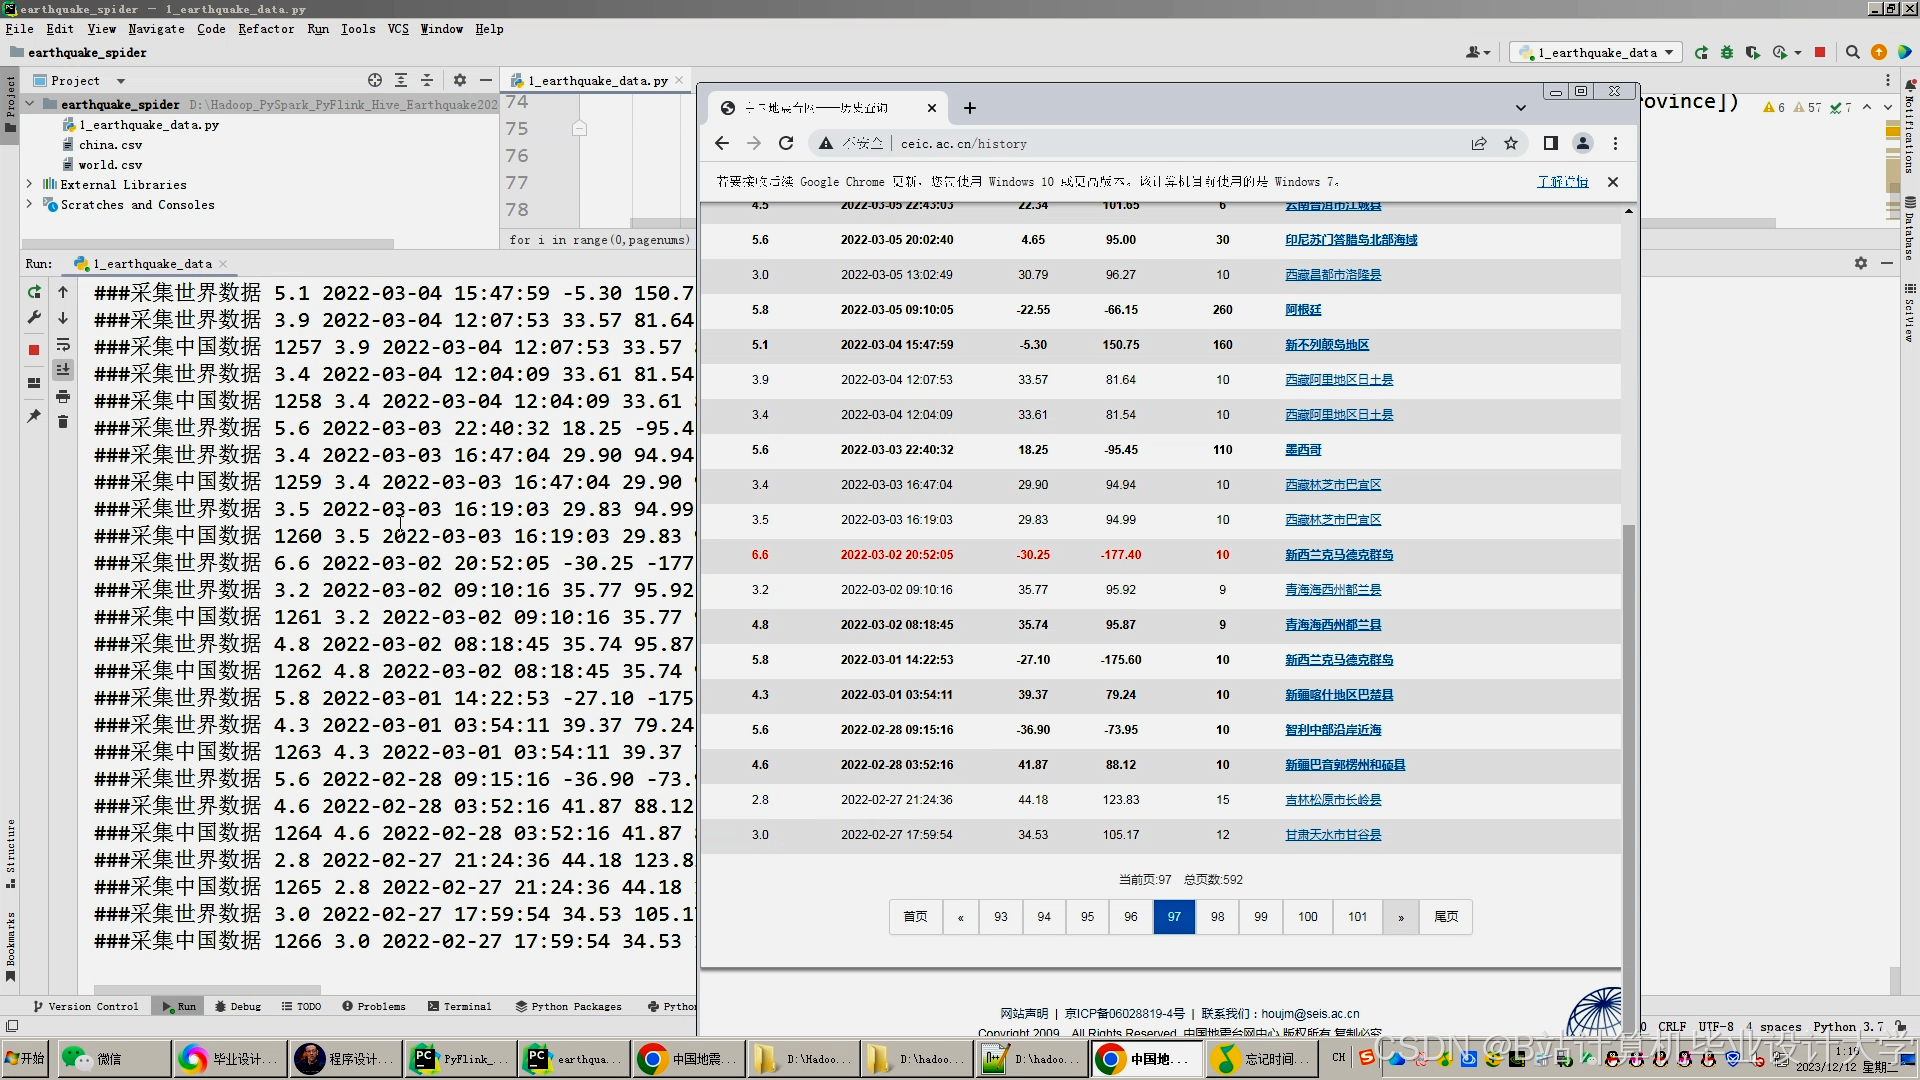Click the print icon in Run panel
This screenshot has width=1920, height=1080.
click(63, 396)
